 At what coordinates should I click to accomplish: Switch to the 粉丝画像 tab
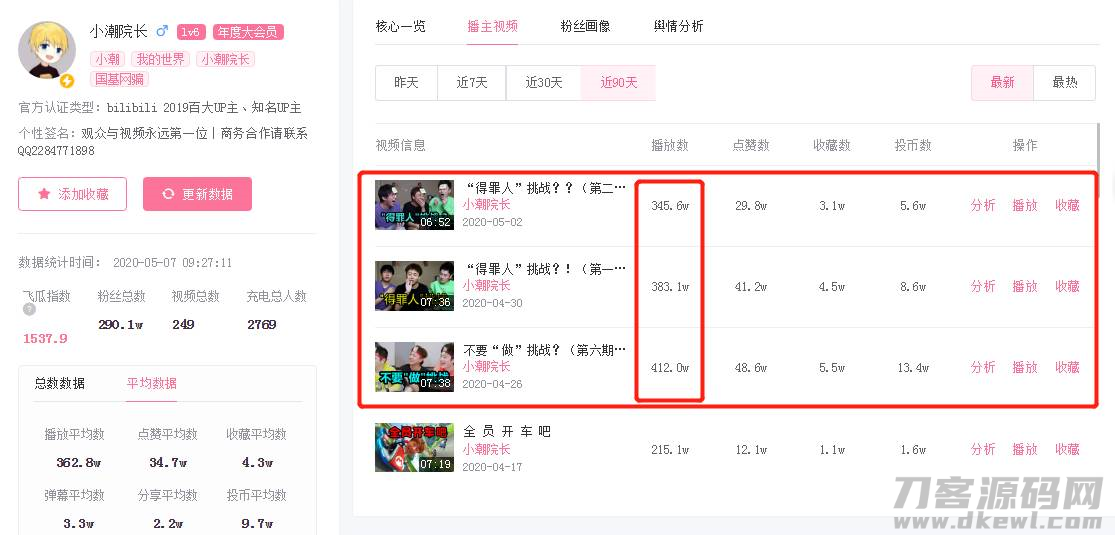[585, 26]
